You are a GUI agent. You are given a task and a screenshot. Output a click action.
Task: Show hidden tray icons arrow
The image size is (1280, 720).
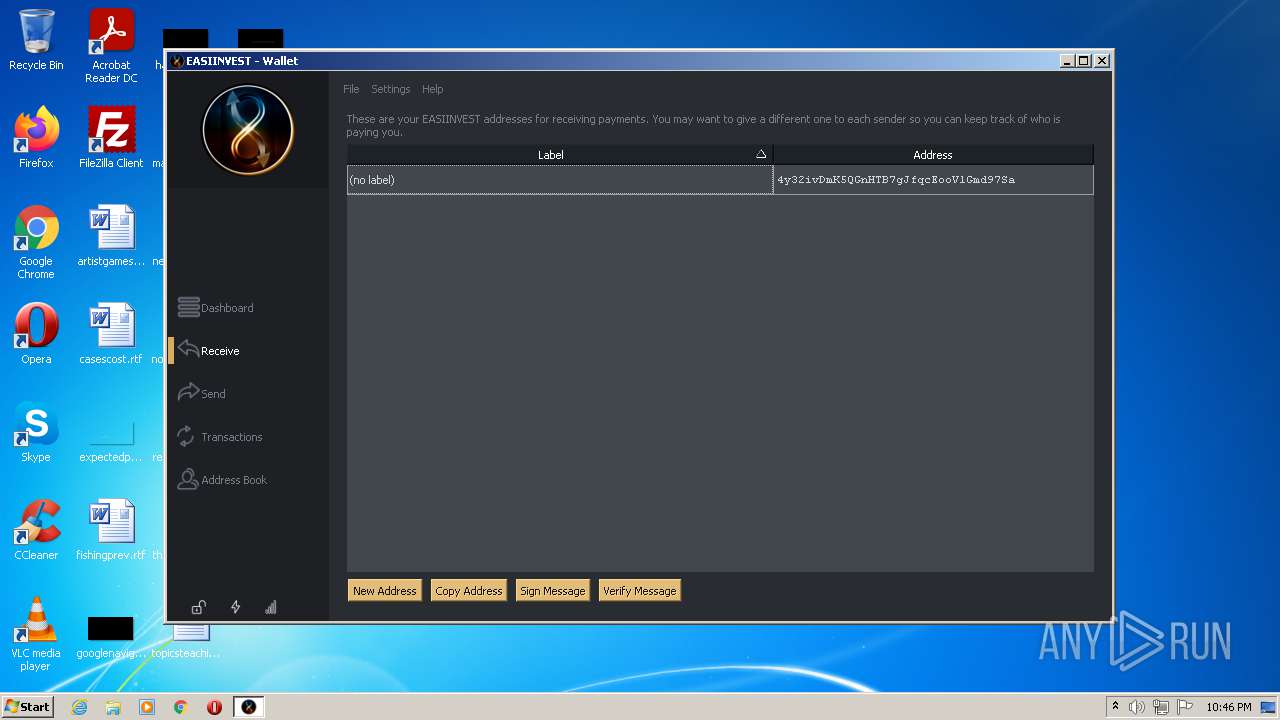pos(1115,707)
